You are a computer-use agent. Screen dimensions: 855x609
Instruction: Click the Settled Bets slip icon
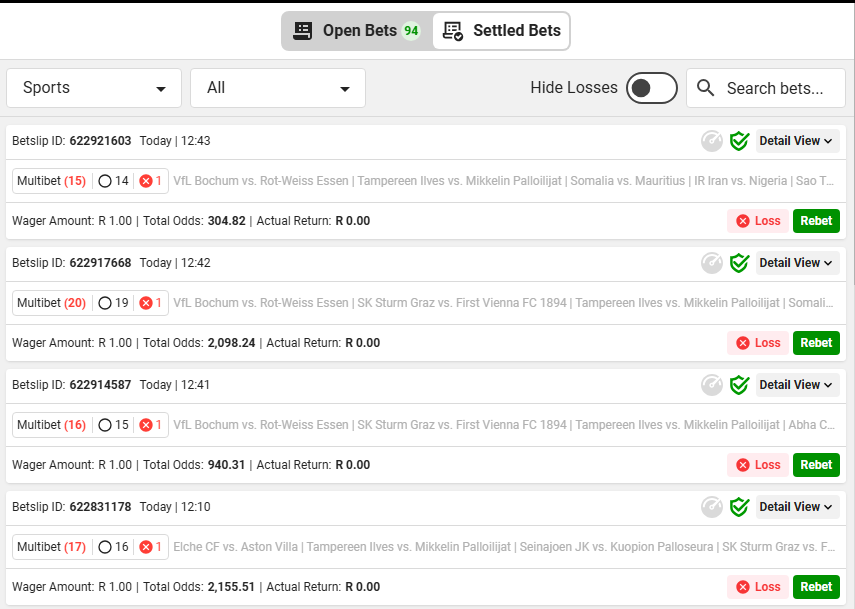(x=453, y=31)
